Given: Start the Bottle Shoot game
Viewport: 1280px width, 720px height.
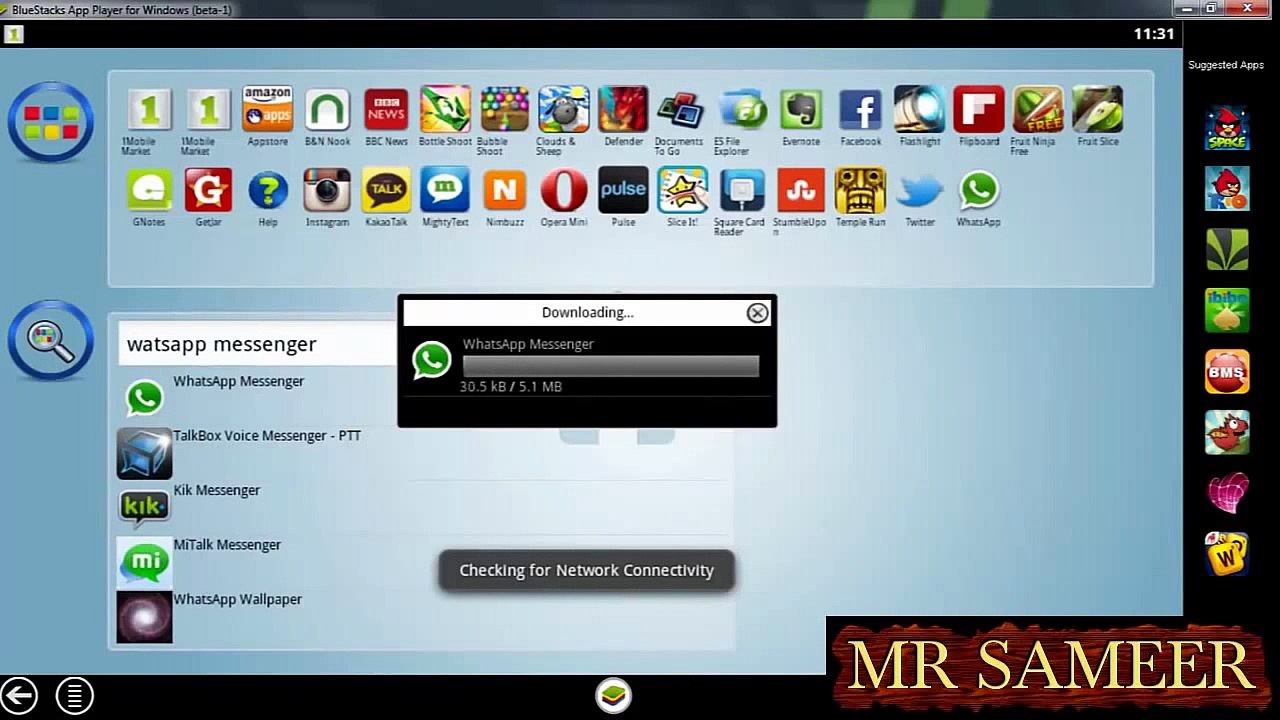Looking at the screenshot, I should [x=445, y=109].
